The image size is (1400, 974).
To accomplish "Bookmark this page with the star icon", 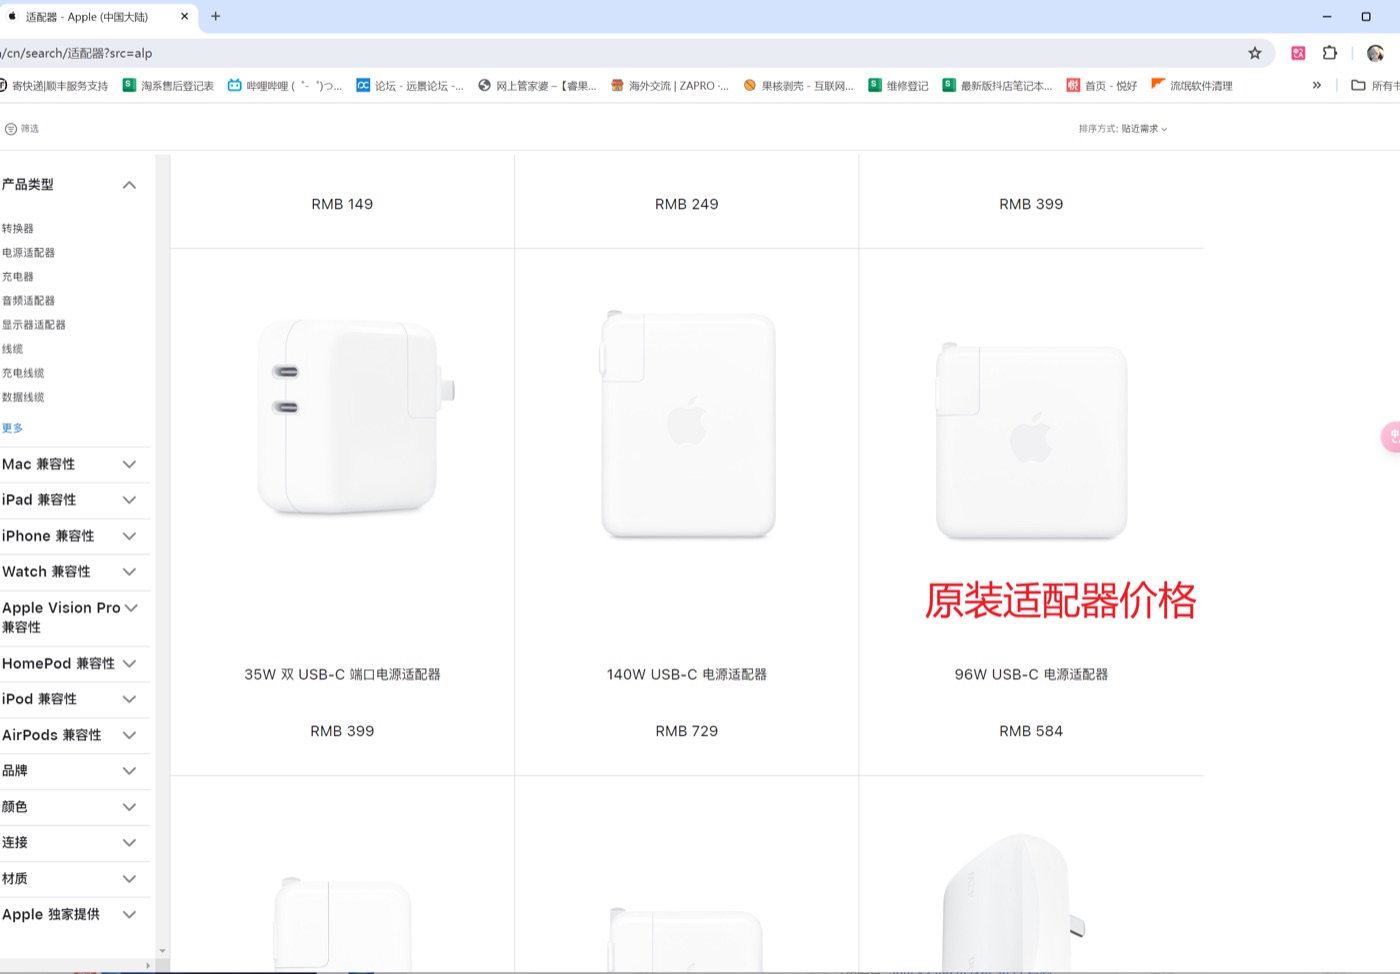I will tap(1255, 53).
